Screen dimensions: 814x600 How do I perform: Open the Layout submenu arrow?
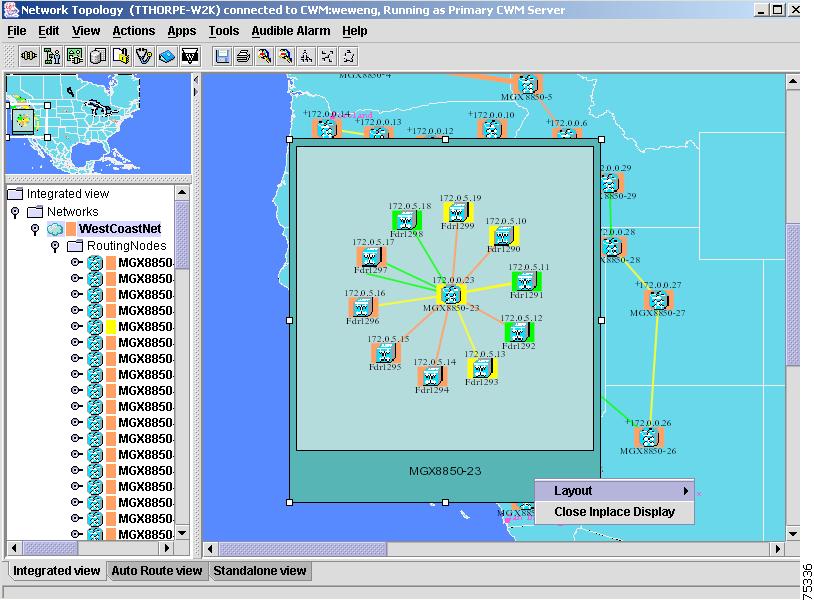(x=685, y=490)
